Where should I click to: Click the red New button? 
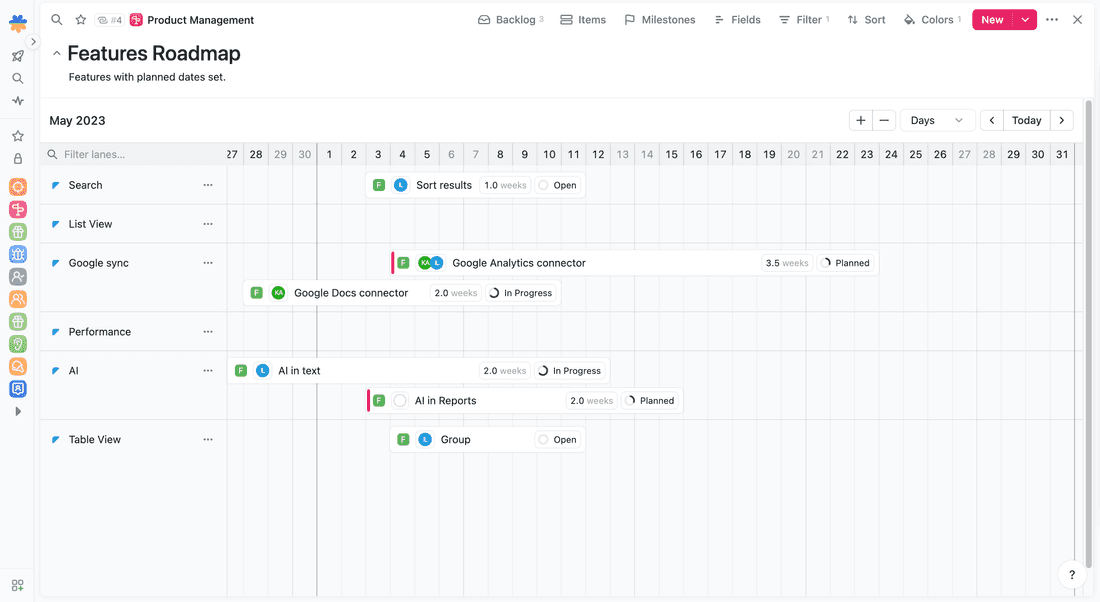click(991, 19)
